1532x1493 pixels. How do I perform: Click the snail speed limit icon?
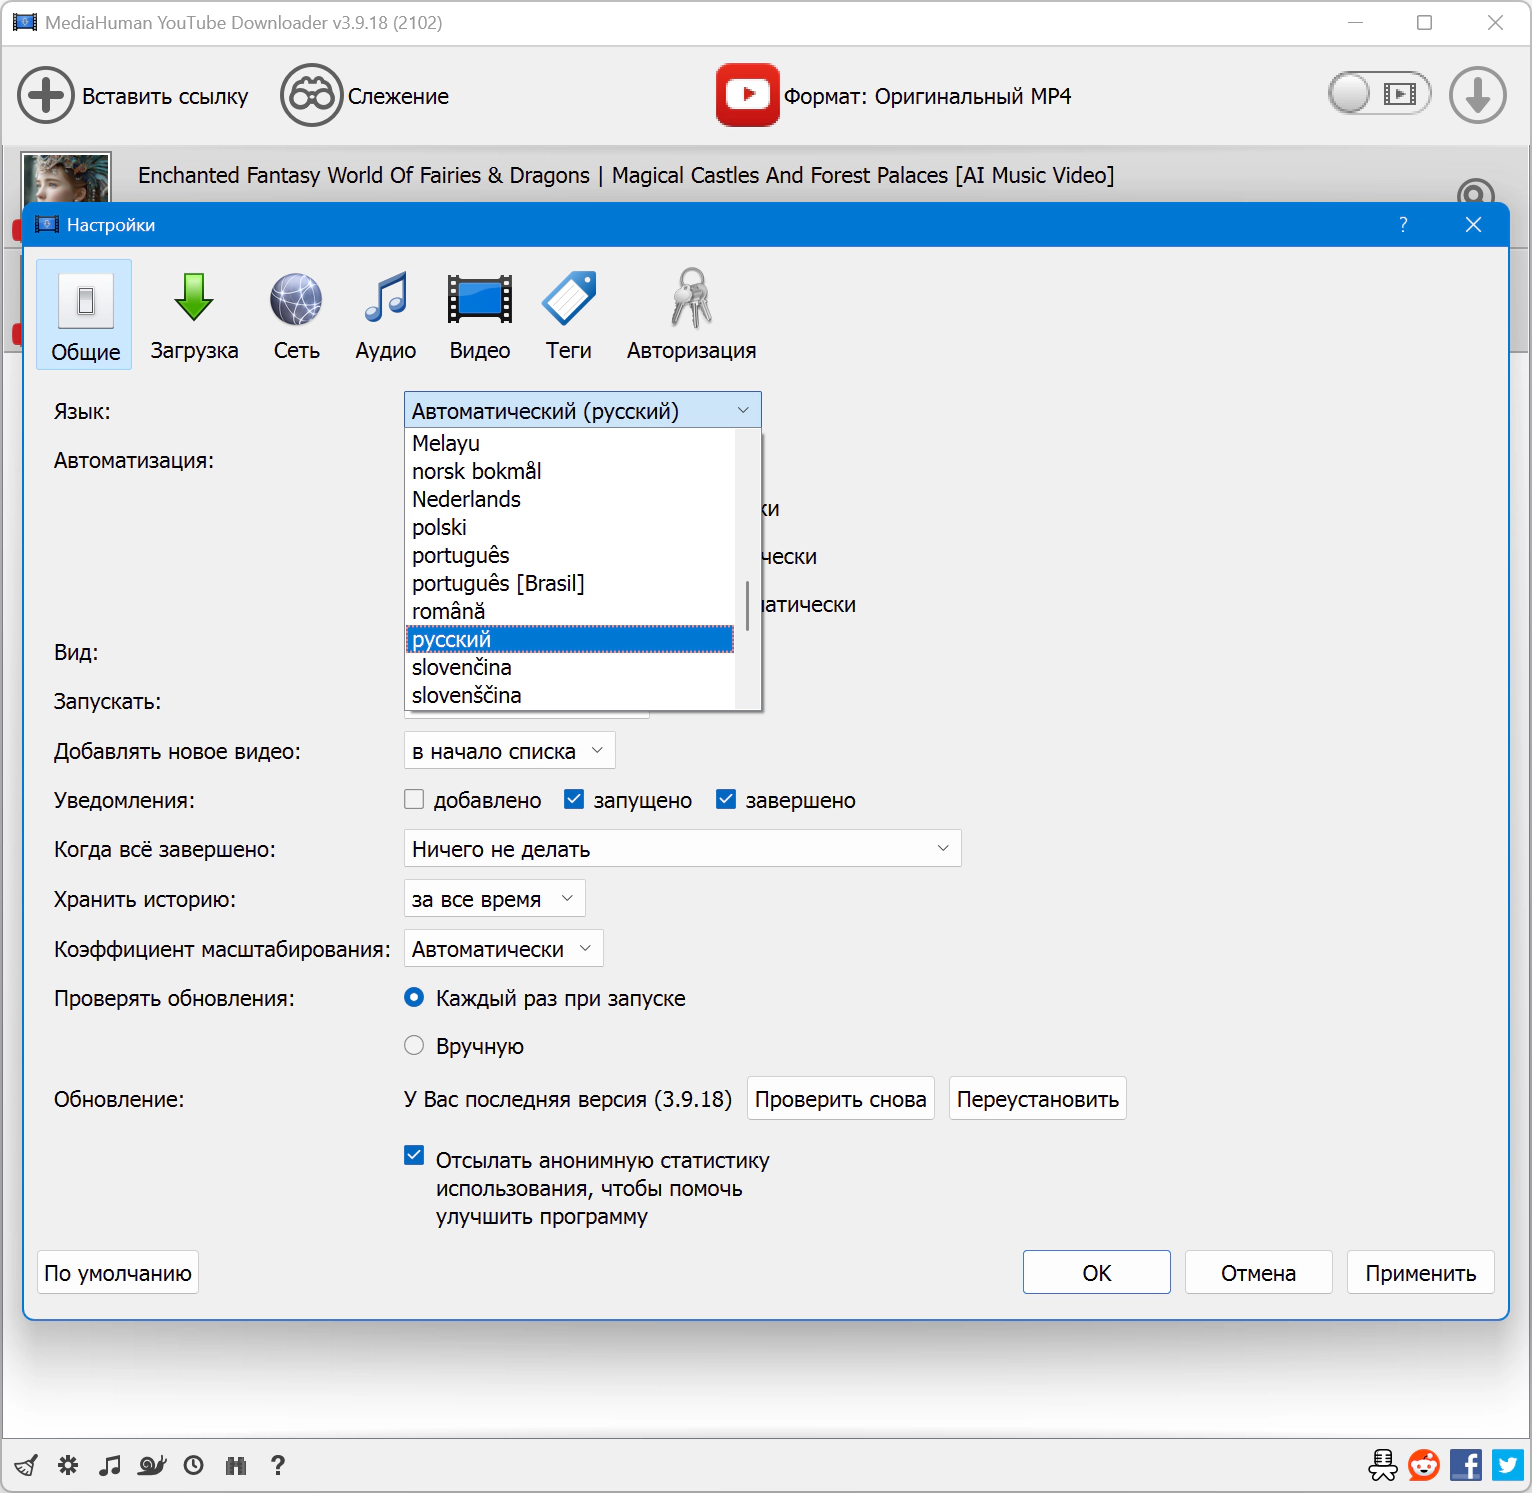tap(152, 1465)
